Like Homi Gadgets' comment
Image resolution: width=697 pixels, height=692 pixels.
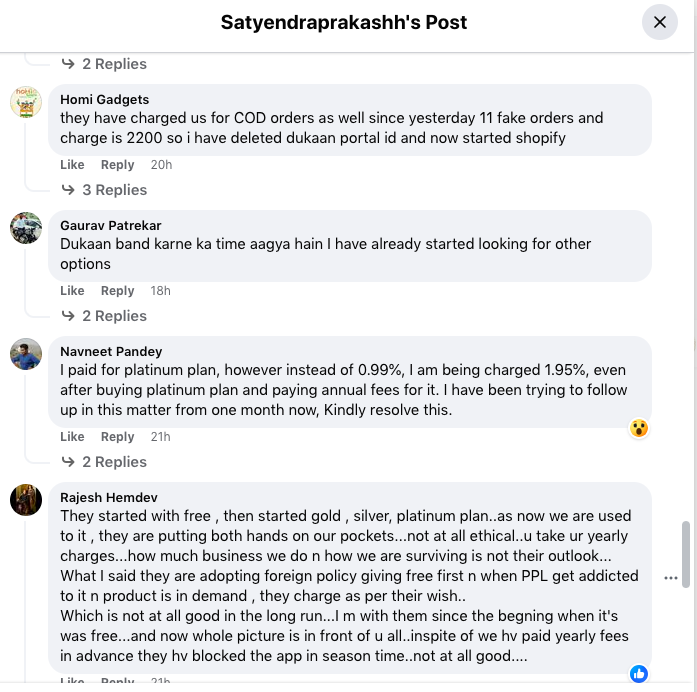point(72,165)
